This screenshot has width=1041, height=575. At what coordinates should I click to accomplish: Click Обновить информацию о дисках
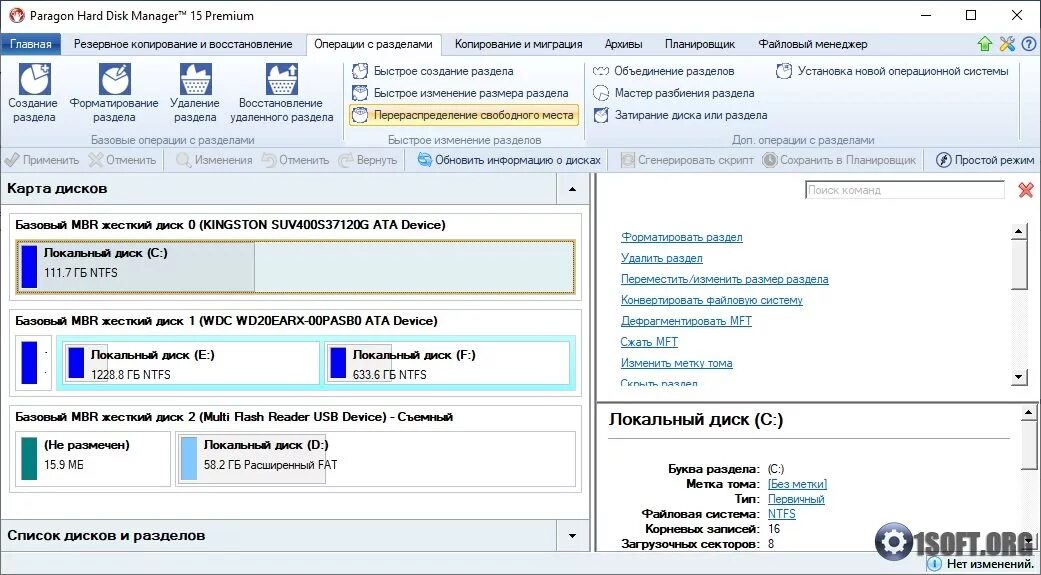(509, 160)
